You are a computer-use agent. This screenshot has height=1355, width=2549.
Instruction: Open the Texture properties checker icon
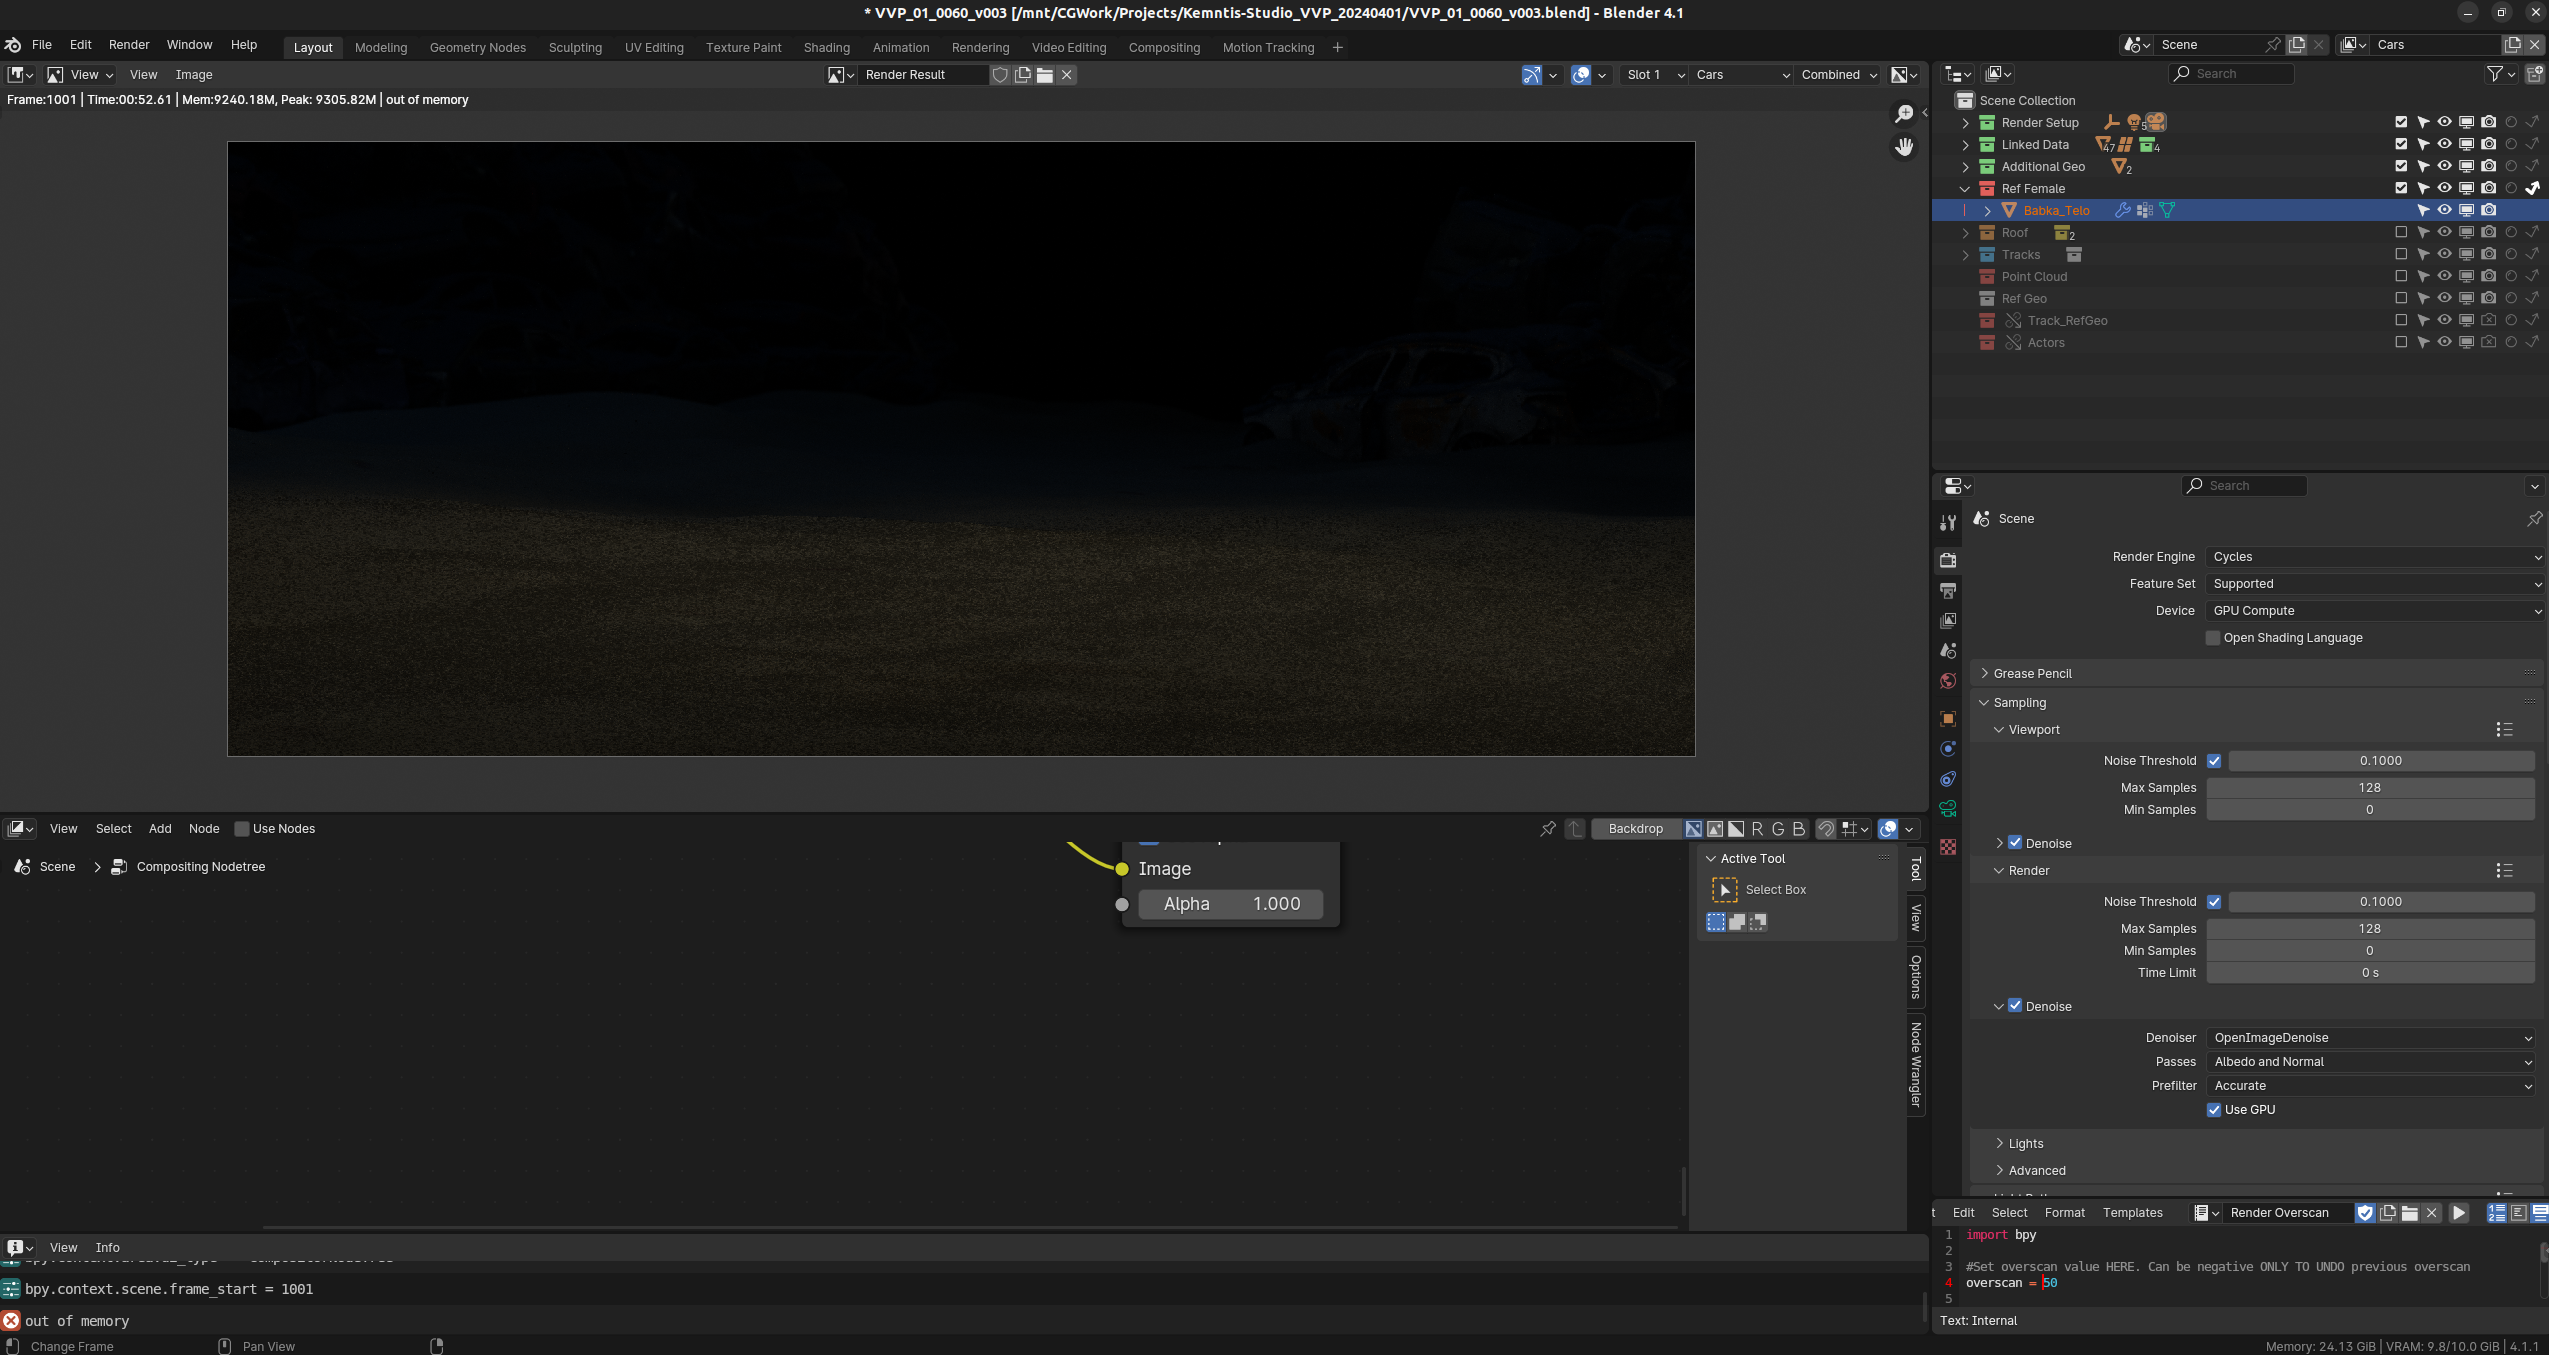[x=1947, y=847]
